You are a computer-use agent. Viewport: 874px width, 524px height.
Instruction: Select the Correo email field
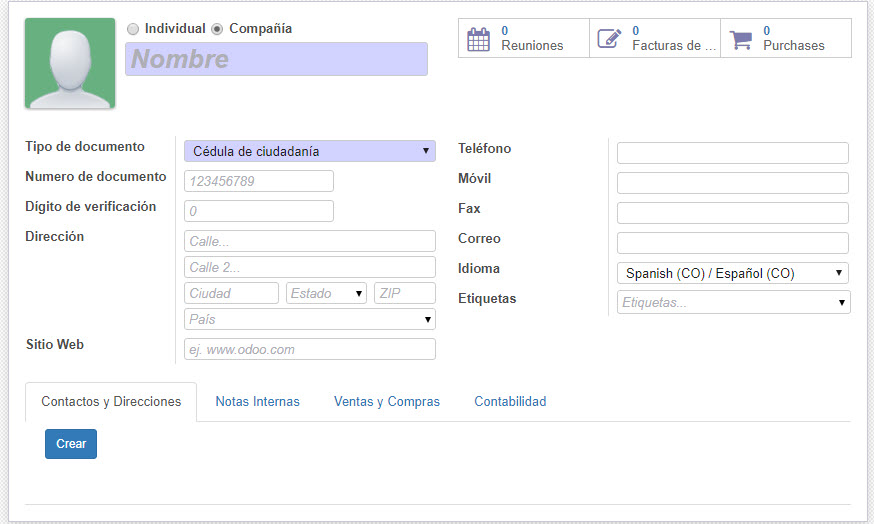[732, 243]
